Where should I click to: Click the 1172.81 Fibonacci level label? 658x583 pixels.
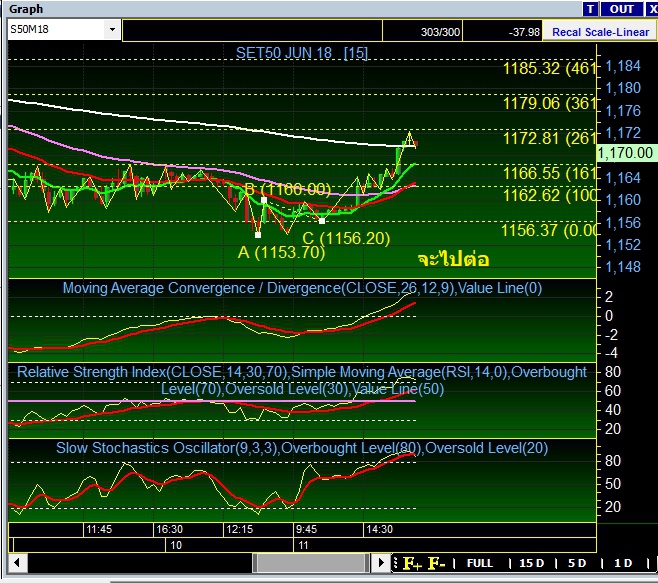549,138
